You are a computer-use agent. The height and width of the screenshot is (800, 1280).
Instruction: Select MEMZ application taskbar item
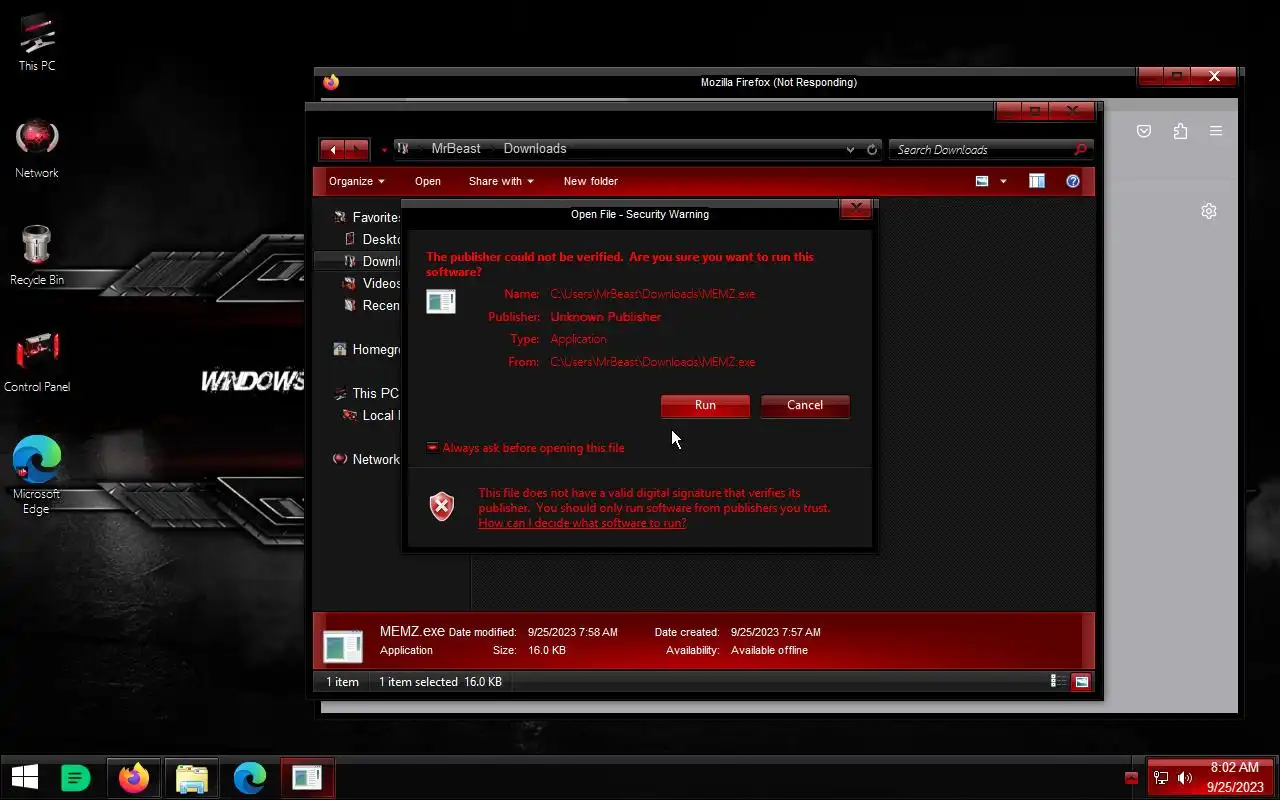tap(307, 777)
